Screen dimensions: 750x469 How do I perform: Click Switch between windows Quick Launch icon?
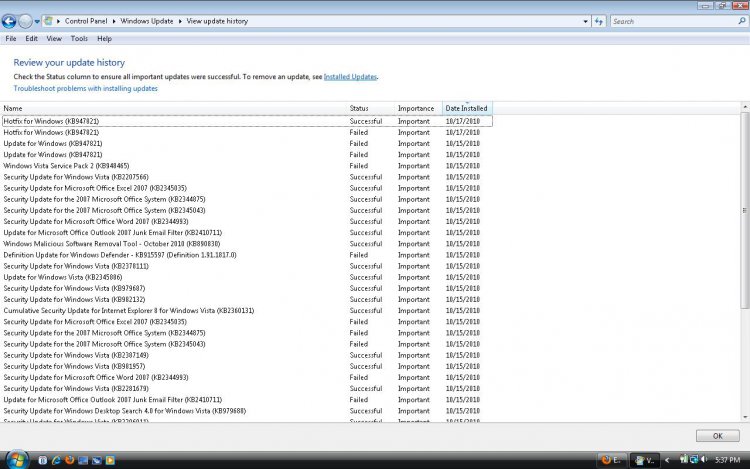[x=97, y=460]
